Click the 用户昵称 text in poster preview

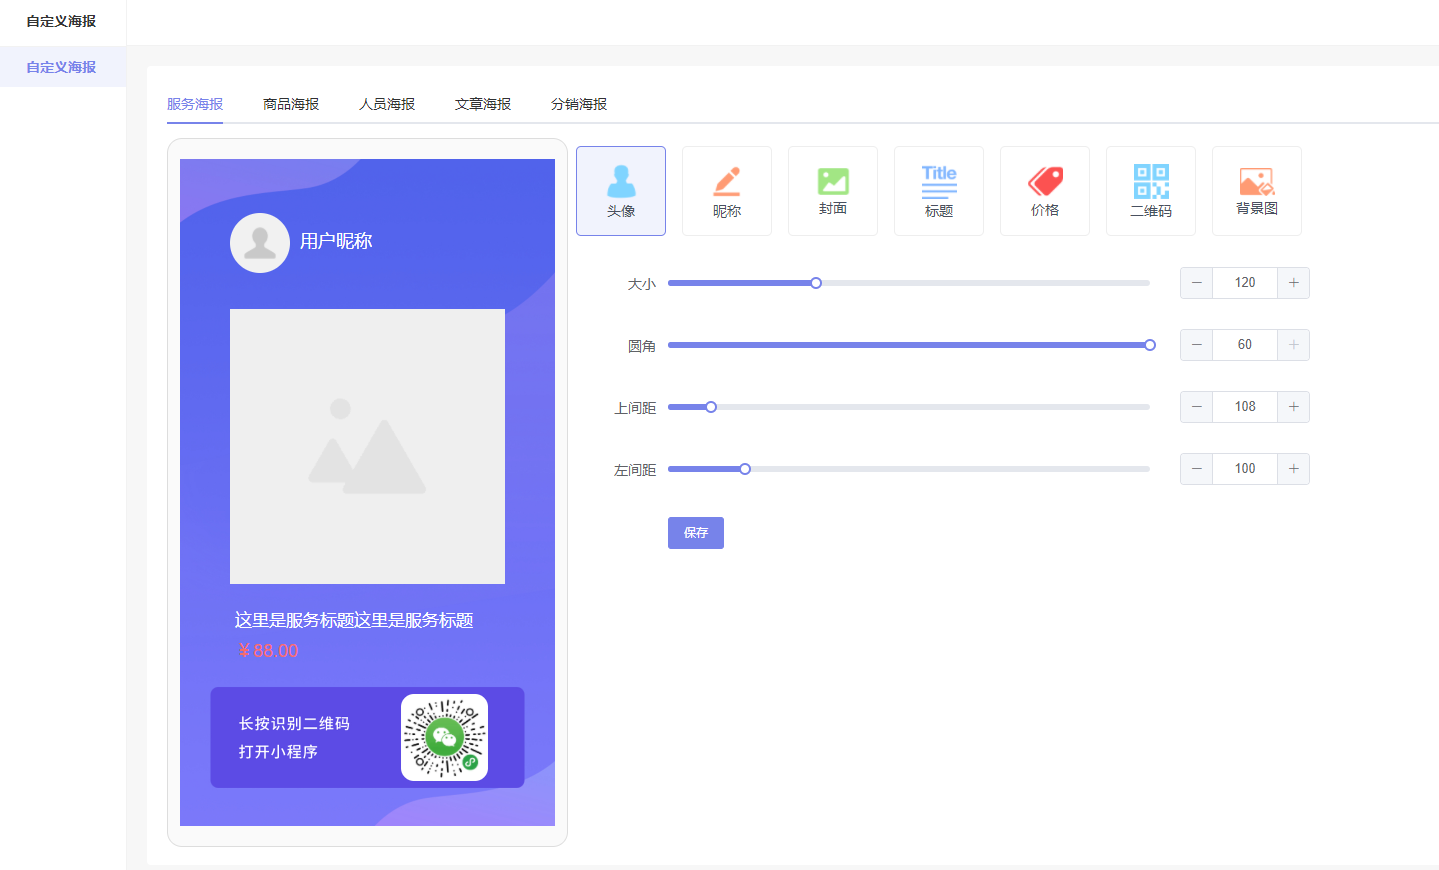point(336,241)
